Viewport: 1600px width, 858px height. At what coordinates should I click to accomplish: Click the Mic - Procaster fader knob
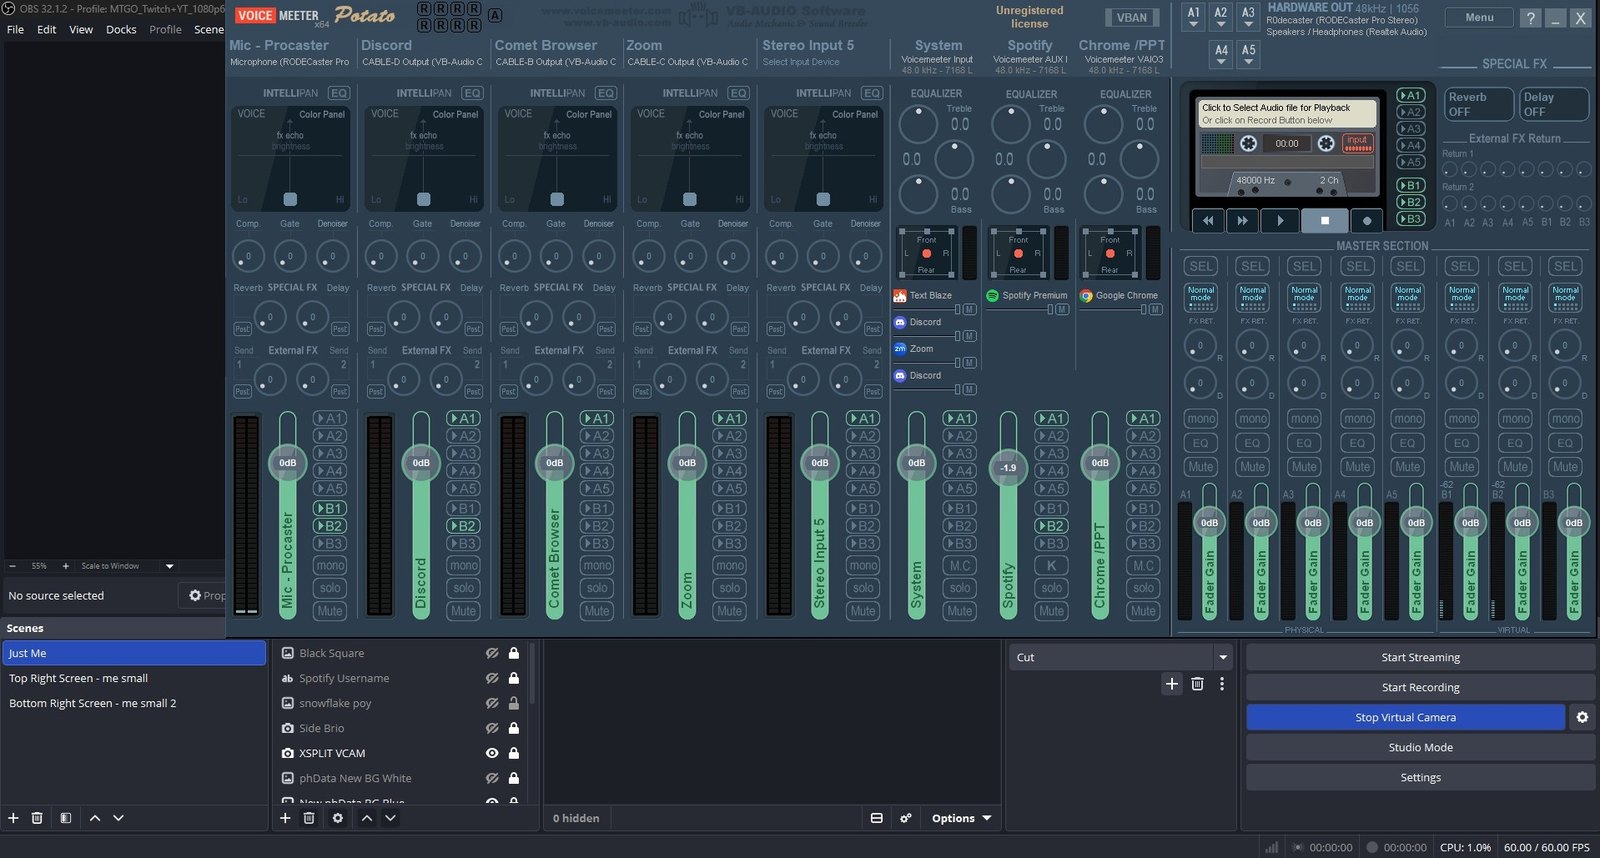point(287,462)
